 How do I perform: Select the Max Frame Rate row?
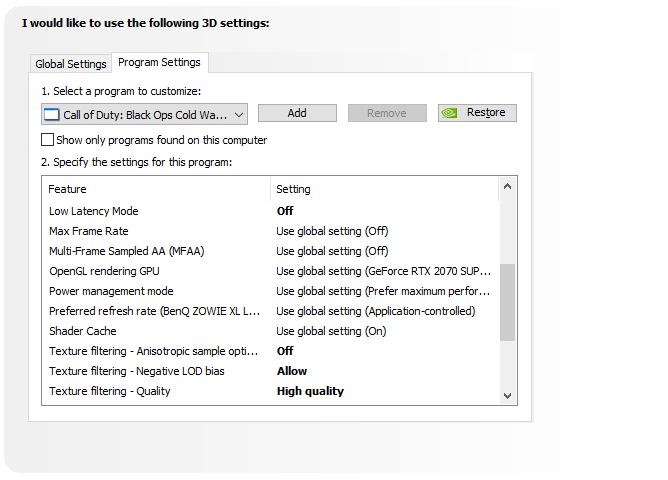click(x=270, y=231)
